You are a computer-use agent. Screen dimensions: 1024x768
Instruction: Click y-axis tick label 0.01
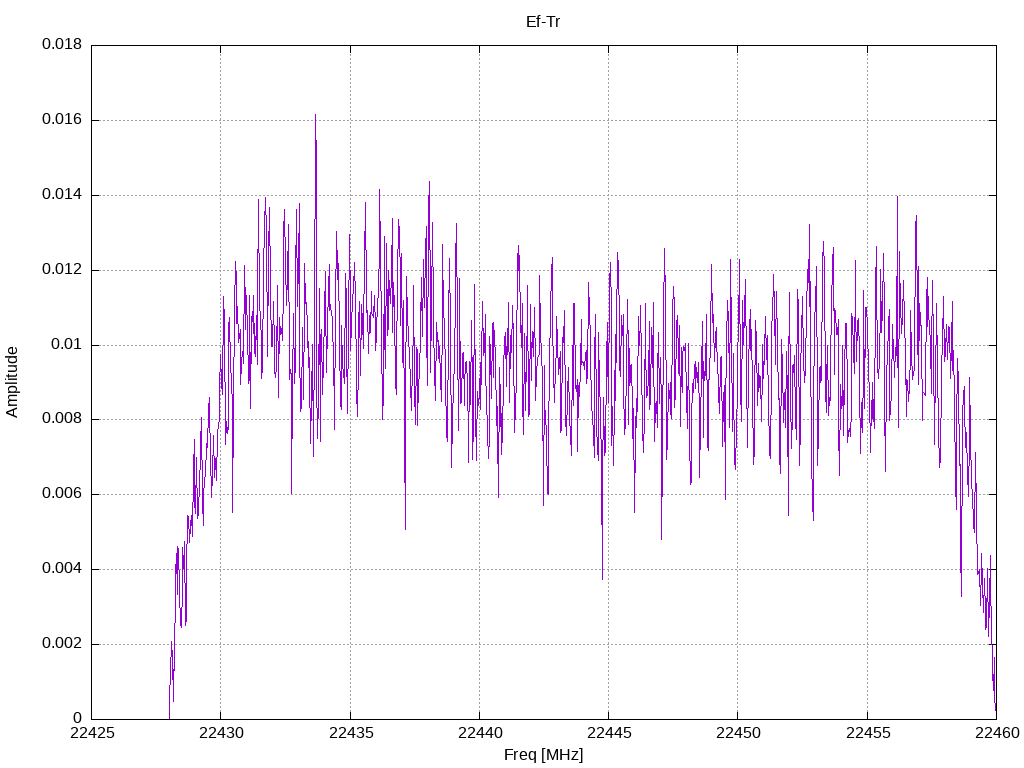coord(67,344)
